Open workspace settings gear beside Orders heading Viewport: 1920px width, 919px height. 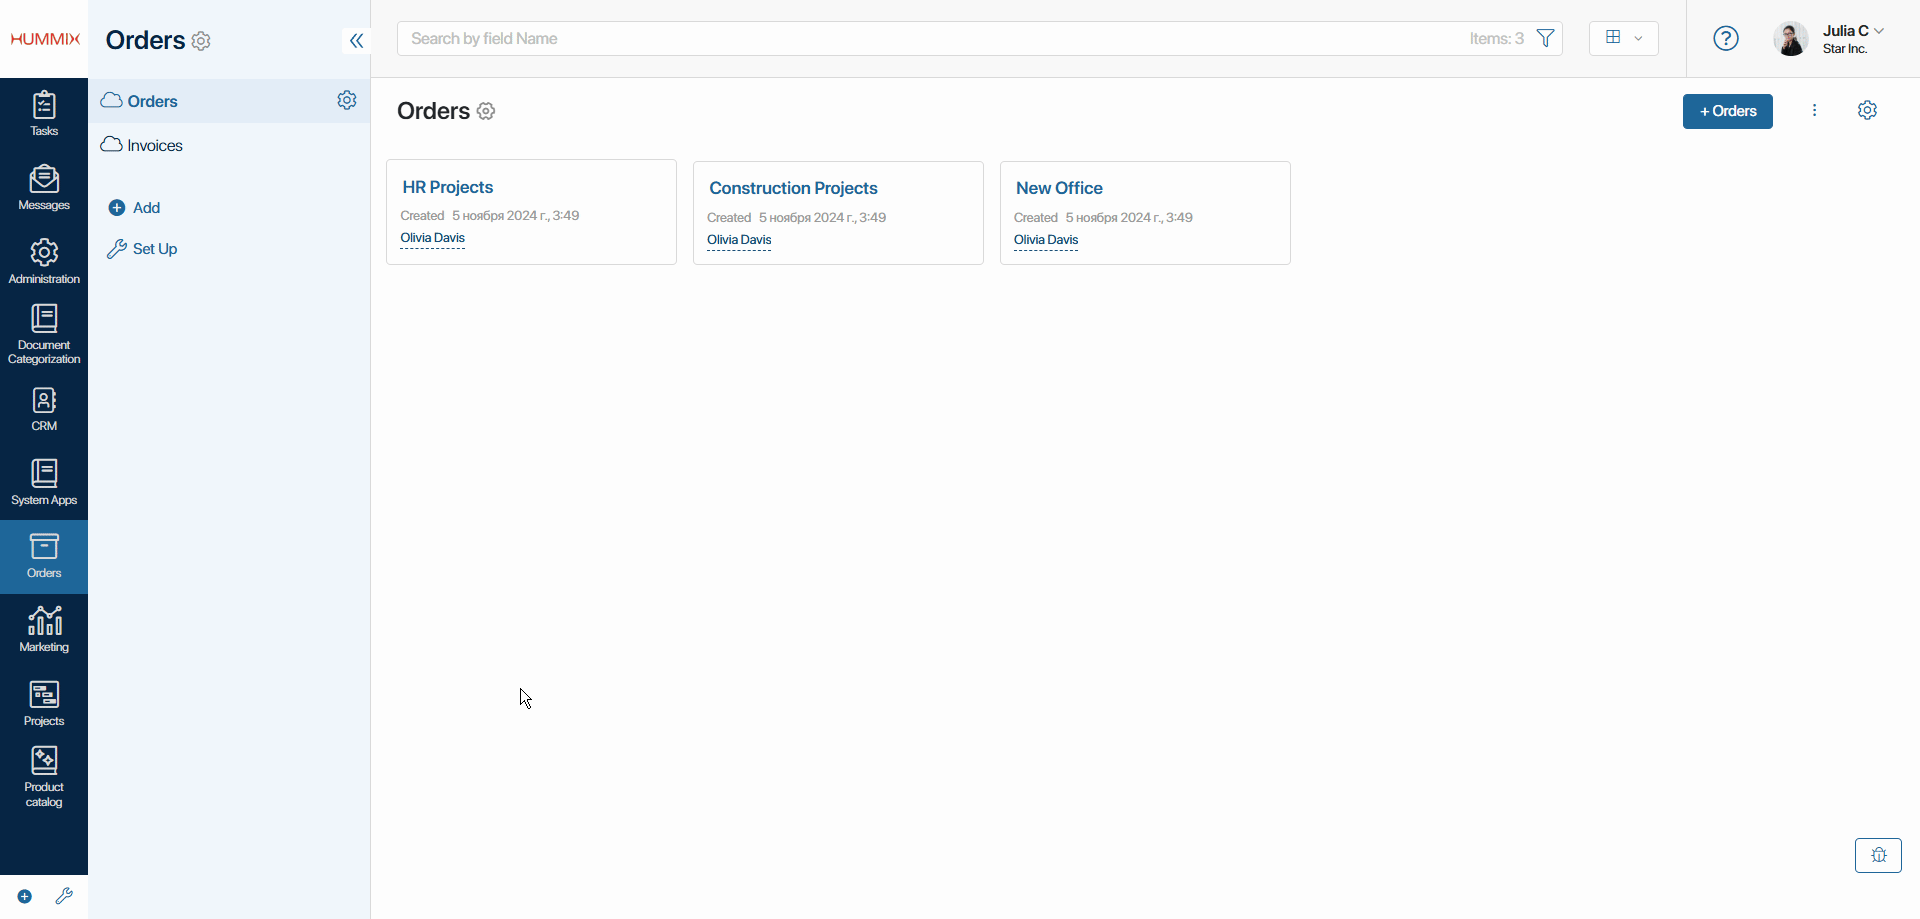point(201,41)
